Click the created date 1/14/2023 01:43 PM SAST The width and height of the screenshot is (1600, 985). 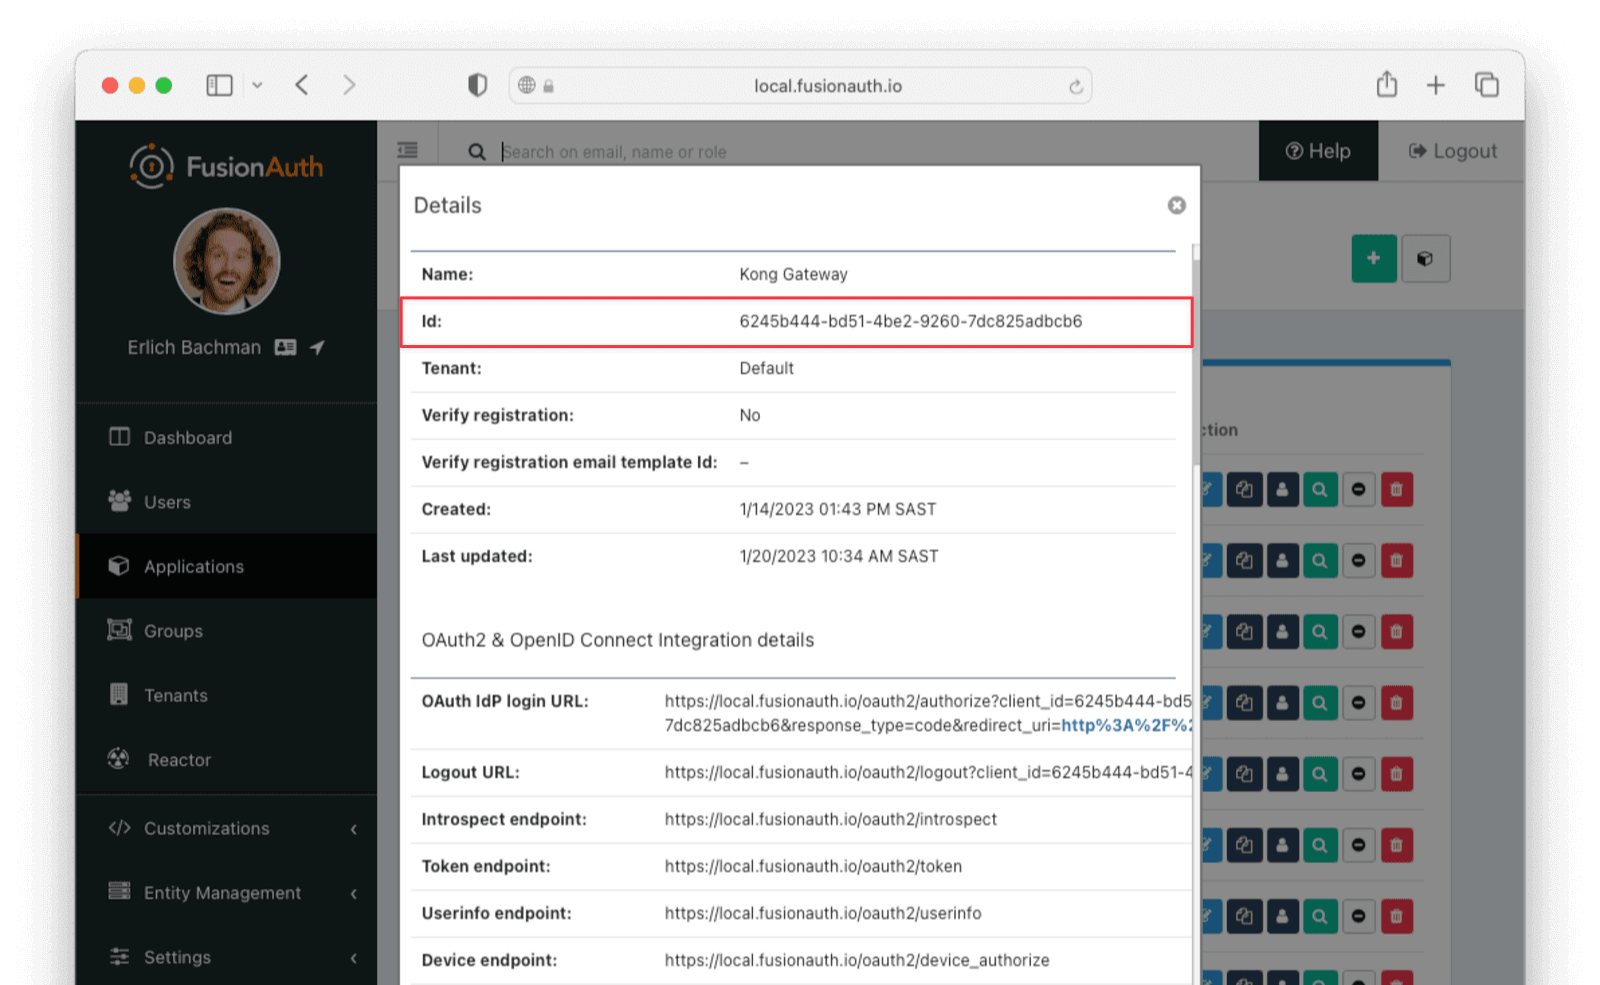point(838,509)
